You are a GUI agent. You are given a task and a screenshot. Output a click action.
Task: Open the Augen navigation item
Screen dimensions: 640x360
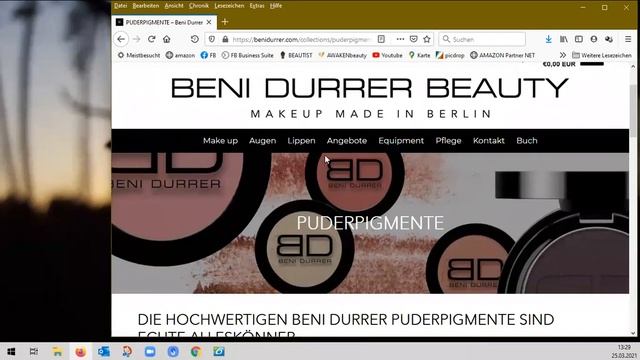(262, 141)
